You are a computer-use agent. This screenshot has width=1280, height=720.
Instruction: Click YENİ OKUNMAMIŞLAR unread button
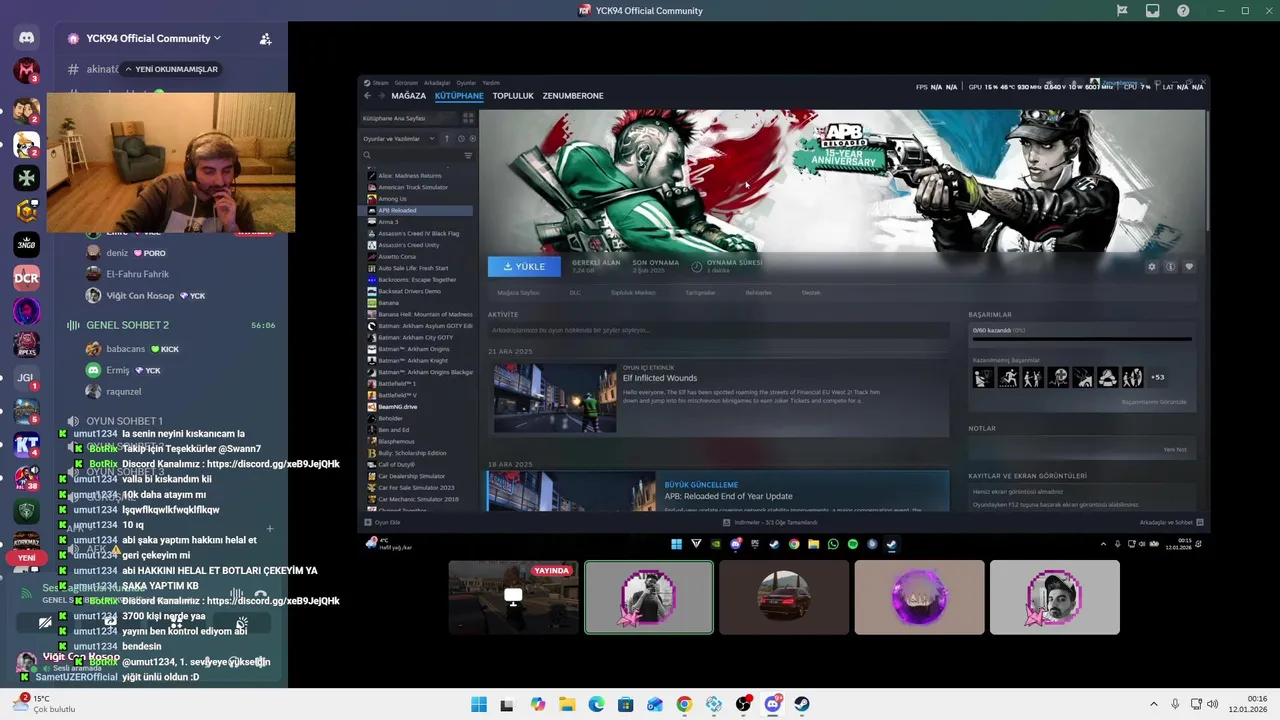[x=170, y=69]
